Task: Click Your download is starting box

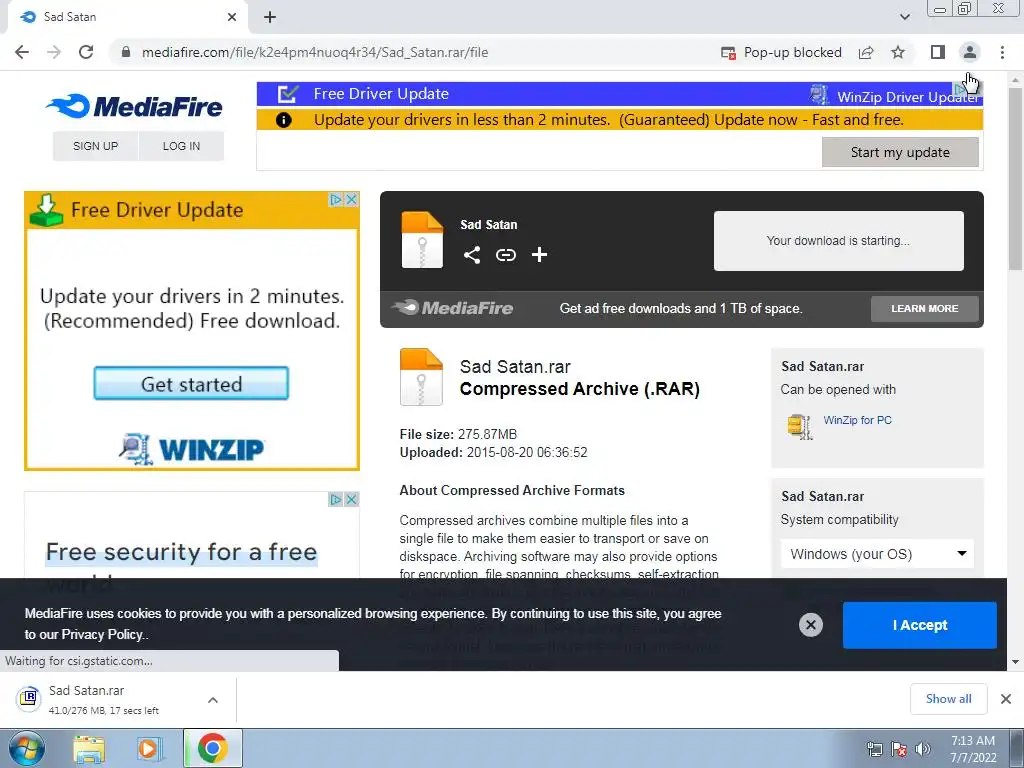Action: pos(839,240)
